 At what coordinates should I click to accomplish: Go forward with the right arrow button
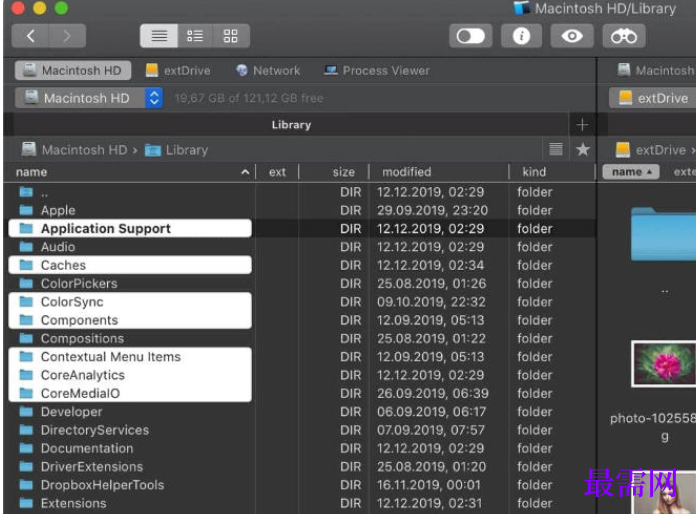(x=67, y=36)
